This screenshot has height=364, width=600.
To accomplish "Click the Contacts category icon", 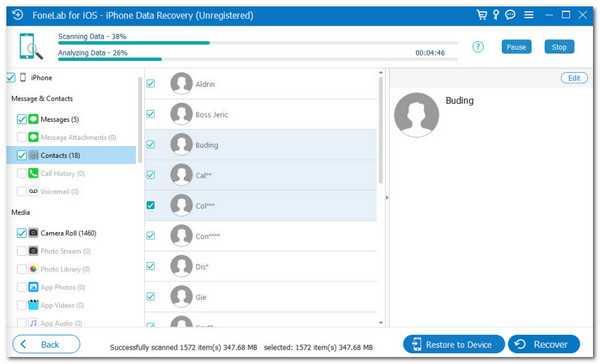I will pos(33,155).
